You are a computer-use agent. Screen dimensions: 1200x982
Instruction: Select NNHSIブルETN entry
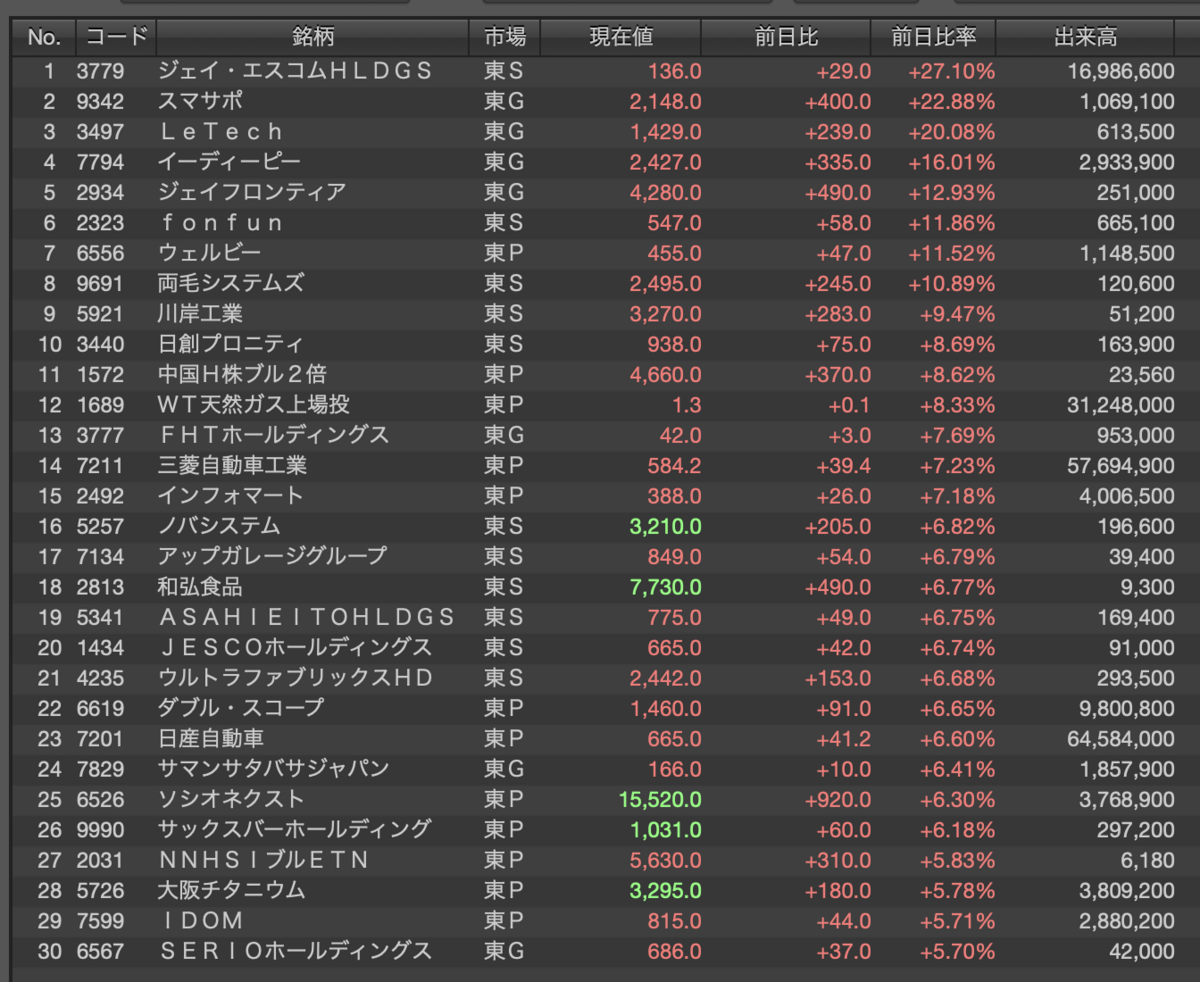pos(264,860)
